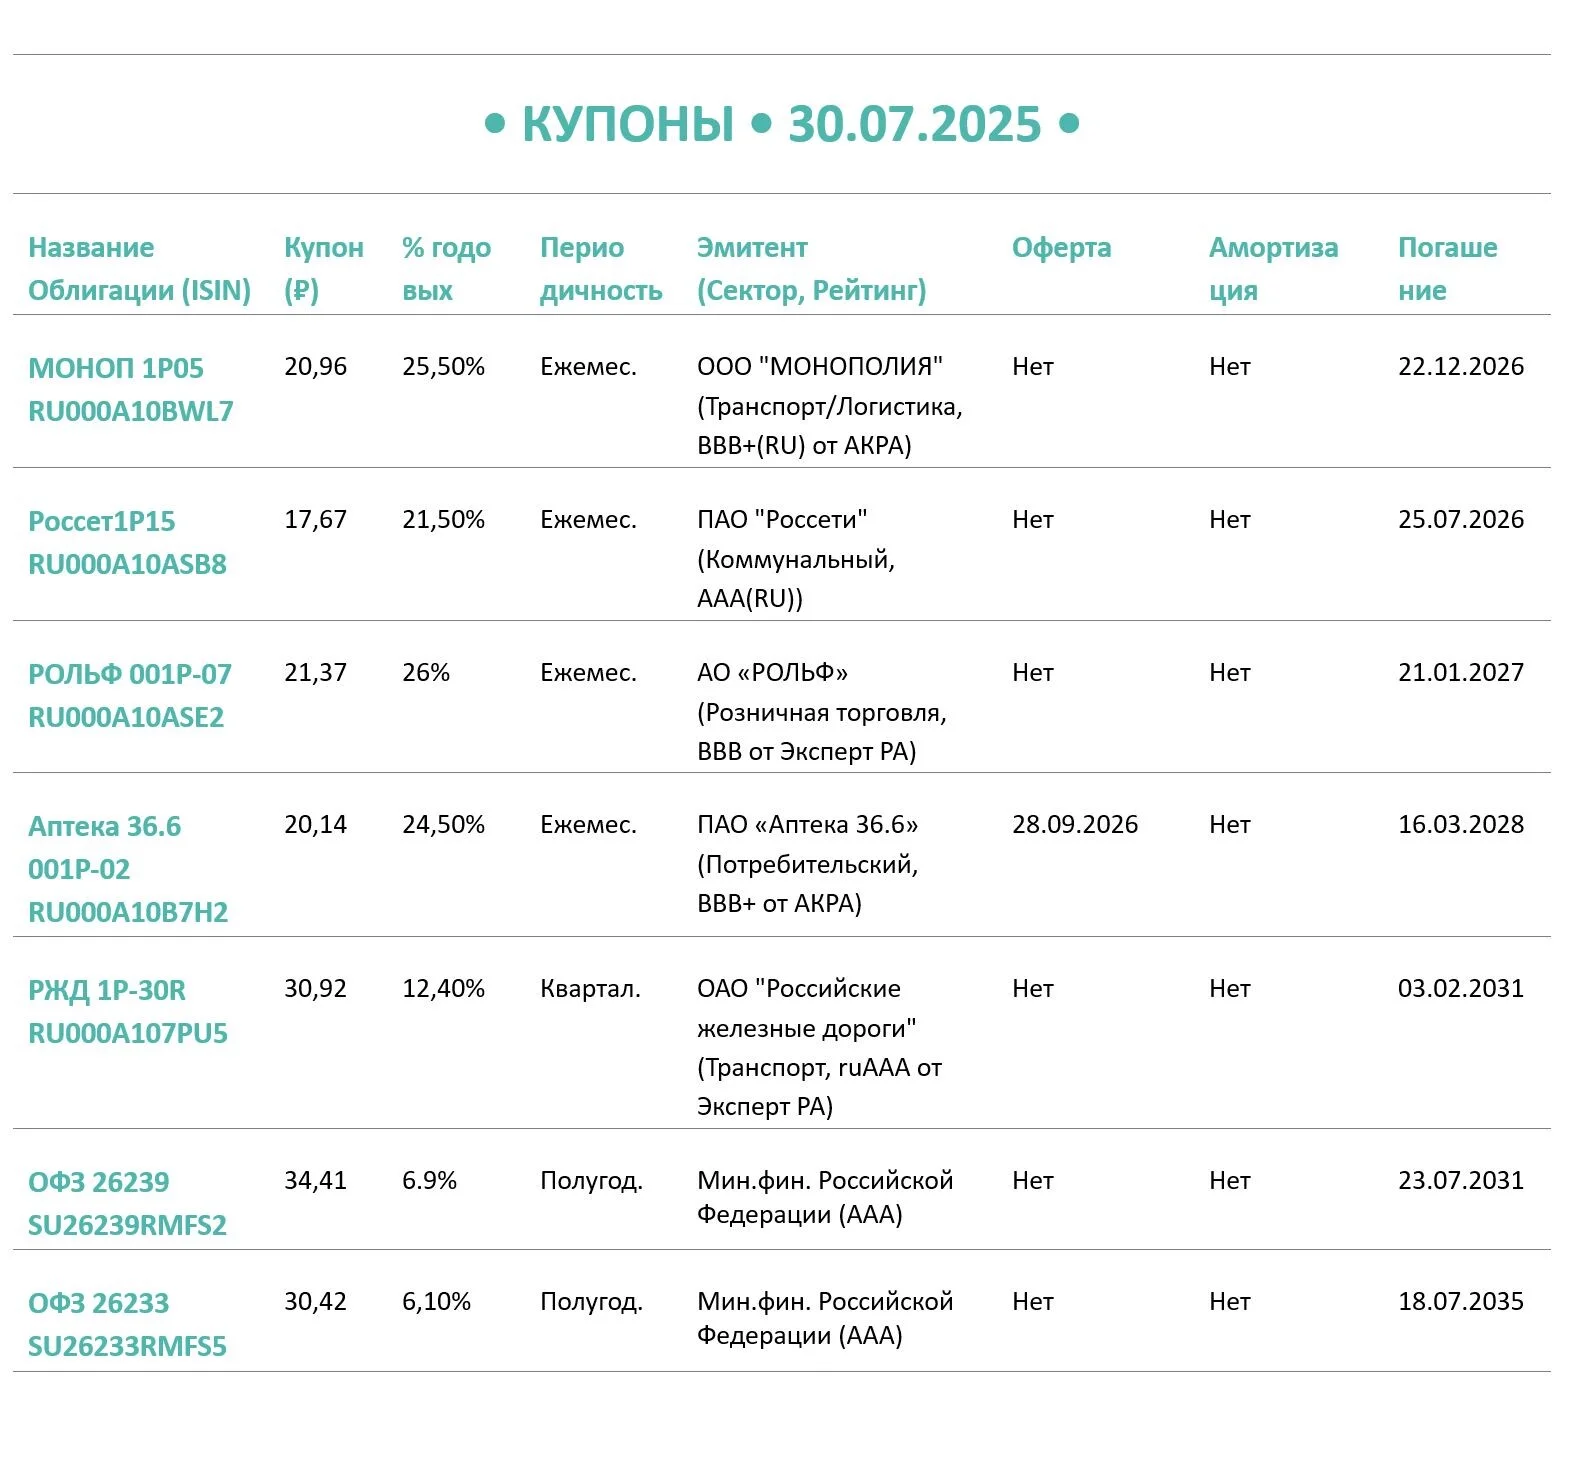Screen dimensions: 1569x1469
Task: Click Амортизация value "Нет" in Аптека 36.6 row
Action: point(1230,825)
